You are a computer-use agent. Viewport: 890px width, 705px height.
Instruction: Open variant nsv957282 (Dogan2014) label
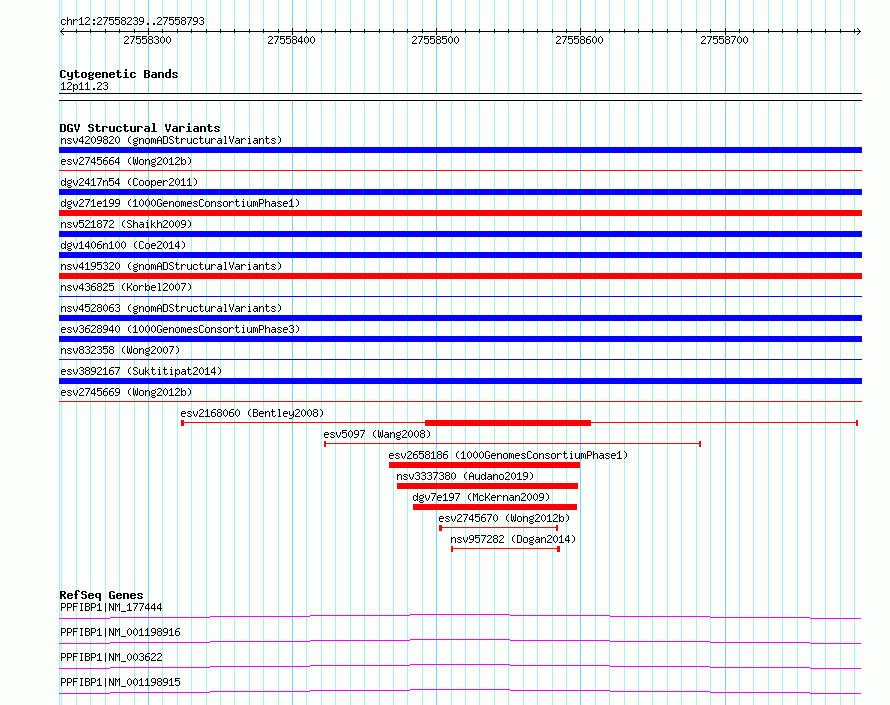tap(513, 539)
